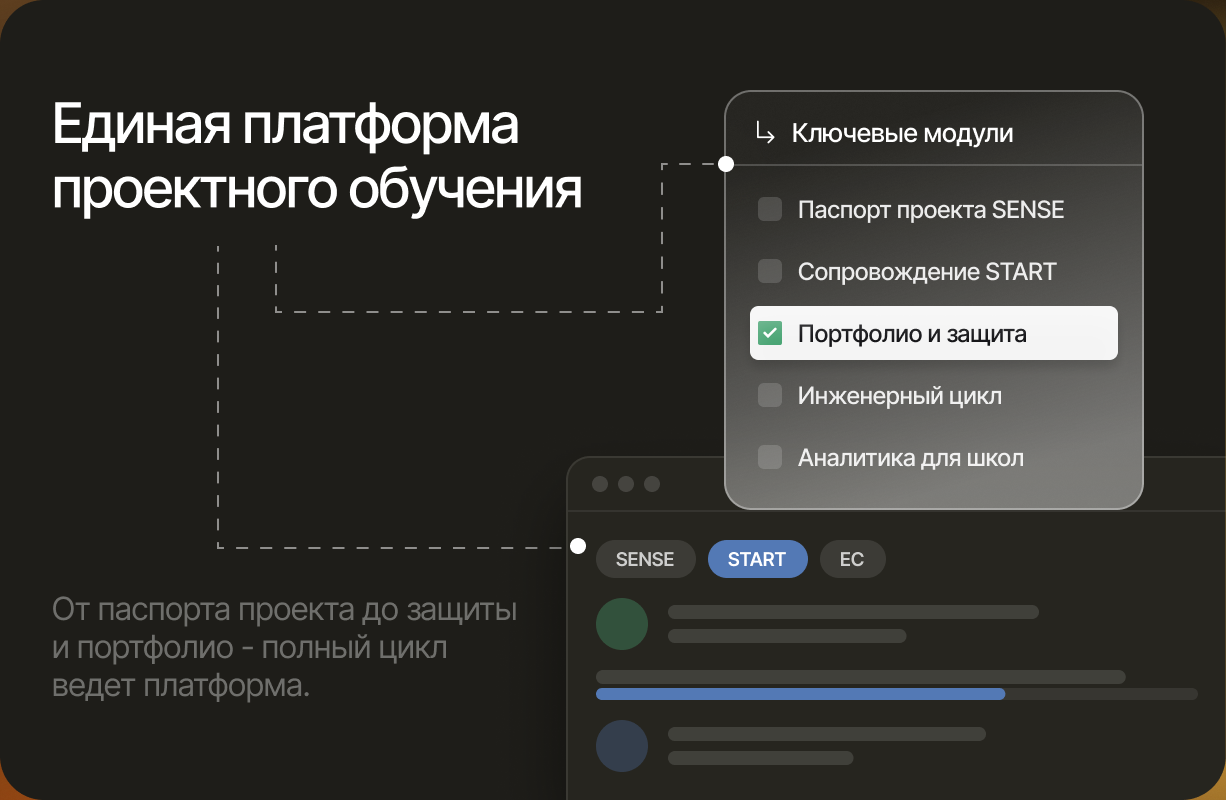Click the dark blue avatar circle
Image resolution: width=1226 pixels, height=800 pixels.
coord(622,746)
